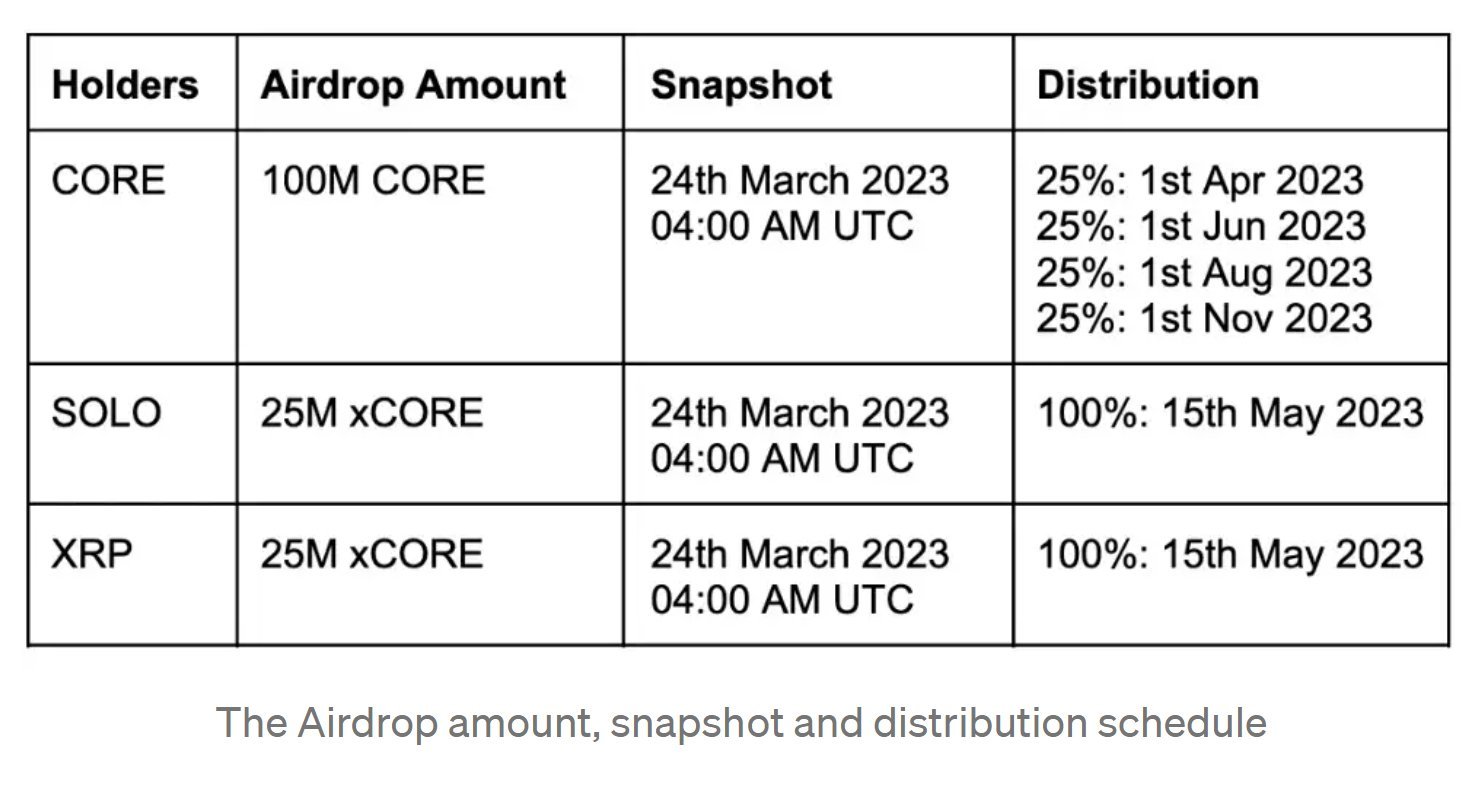This screenshot has width=1478, height=786.
Task: Select 25M xCORE in the SOLO row
Action: (x=372, y=413)
